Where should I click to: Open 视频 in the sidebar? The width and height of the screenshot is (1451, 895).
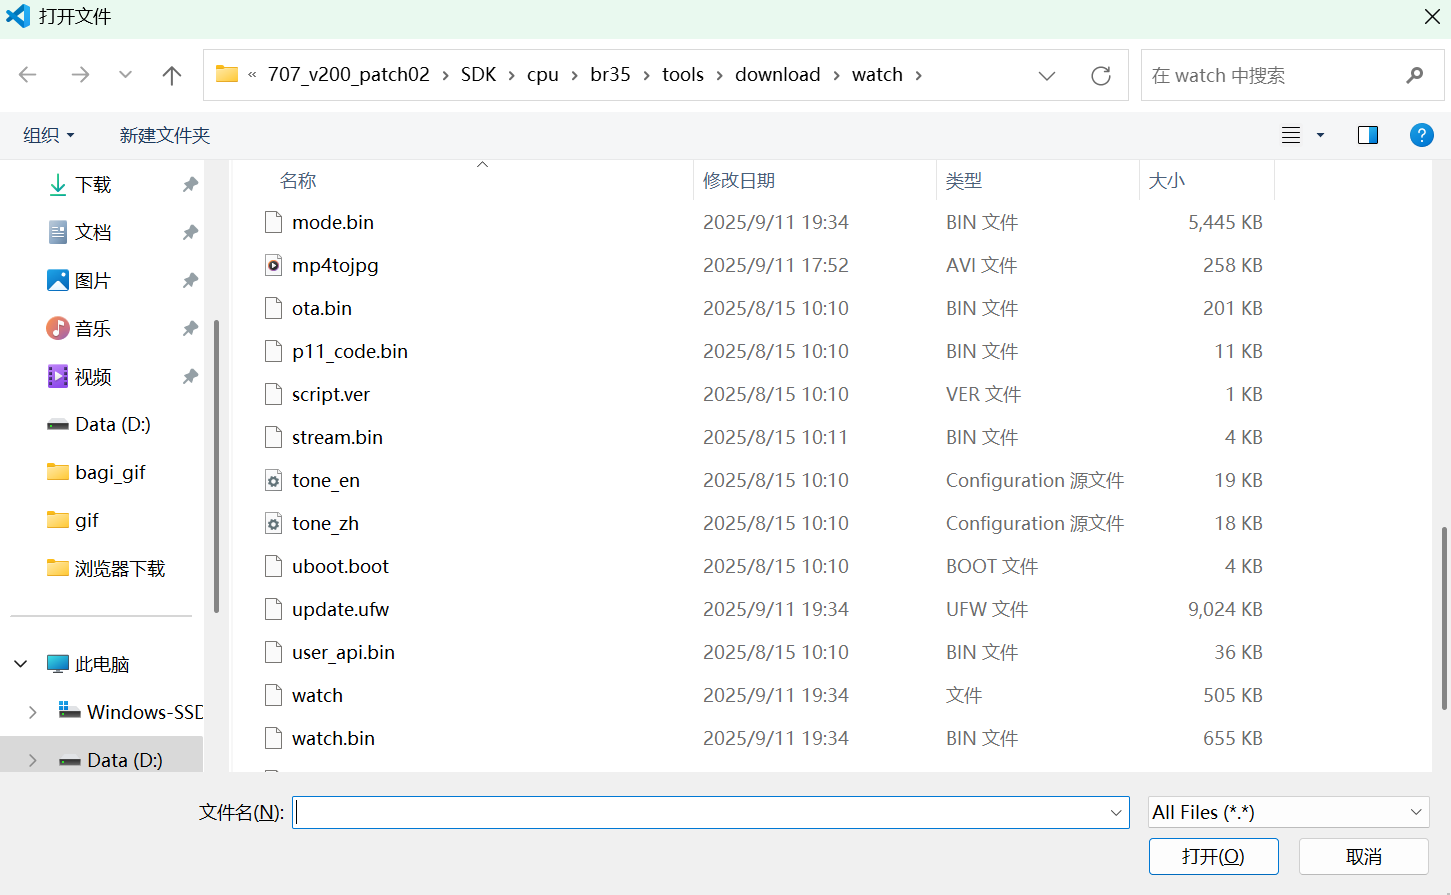93,377
